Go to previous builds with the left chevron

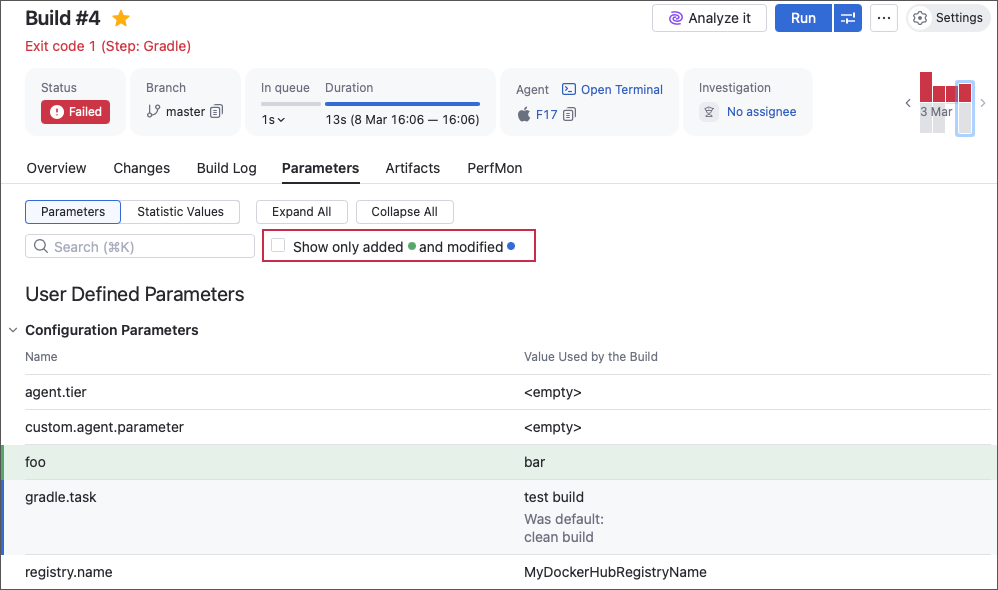[x=908, y=103]
